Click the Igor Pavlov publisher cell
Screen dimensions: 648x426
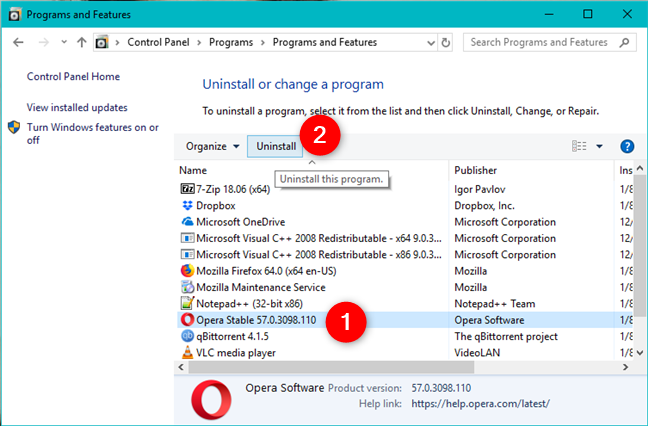480,189
